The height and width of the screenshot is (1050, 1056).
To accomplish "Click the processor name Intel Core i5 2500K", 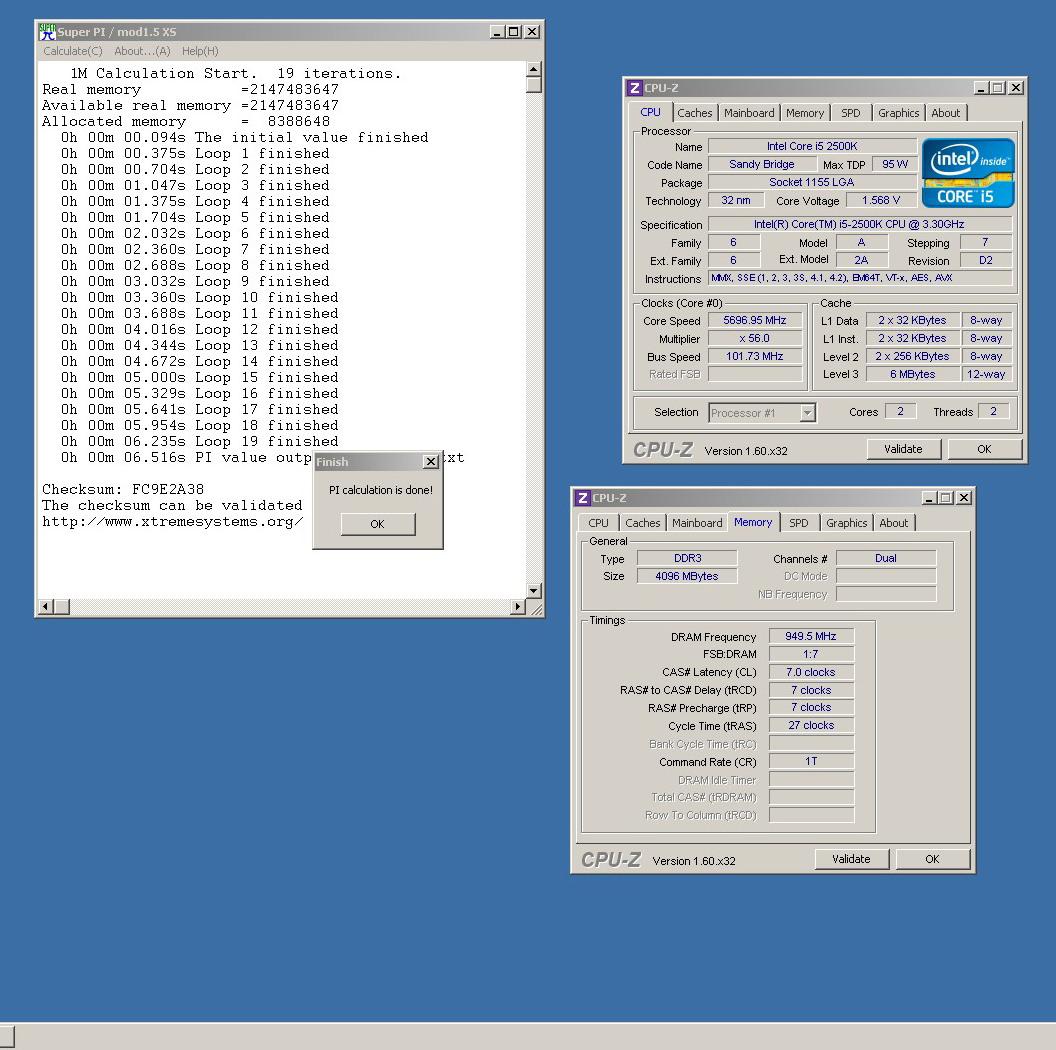I will tap(812, 146).
